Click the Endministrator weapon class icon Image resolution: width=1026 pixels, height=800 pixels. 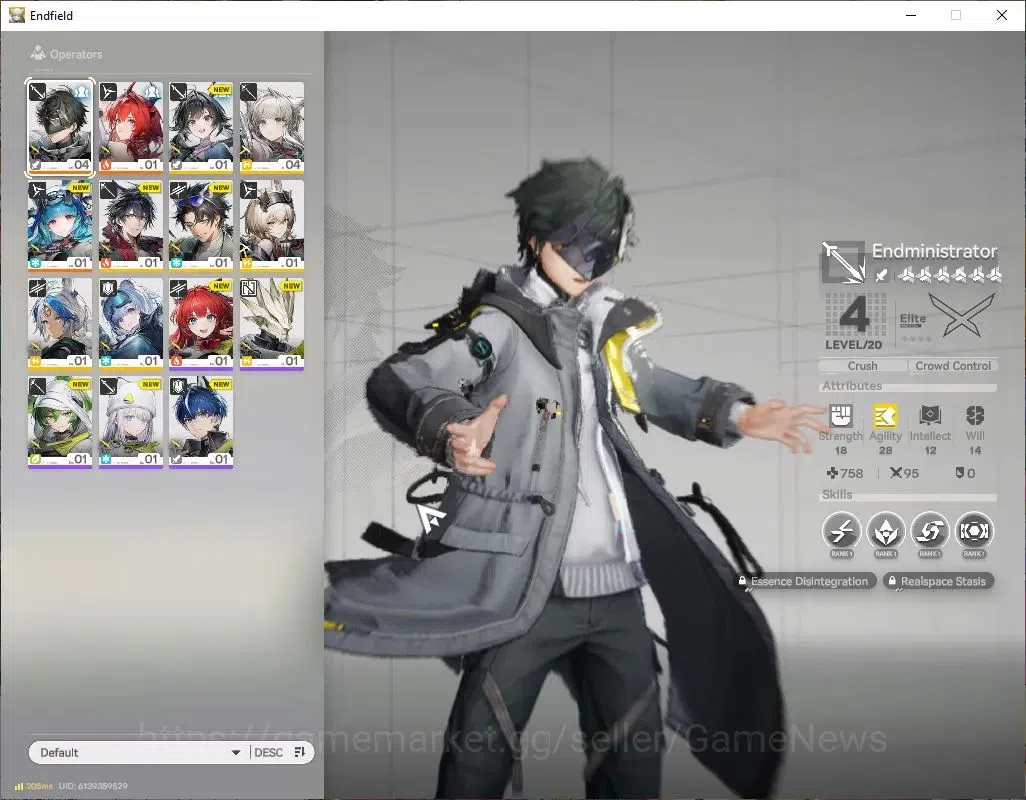tap(843, 262)
